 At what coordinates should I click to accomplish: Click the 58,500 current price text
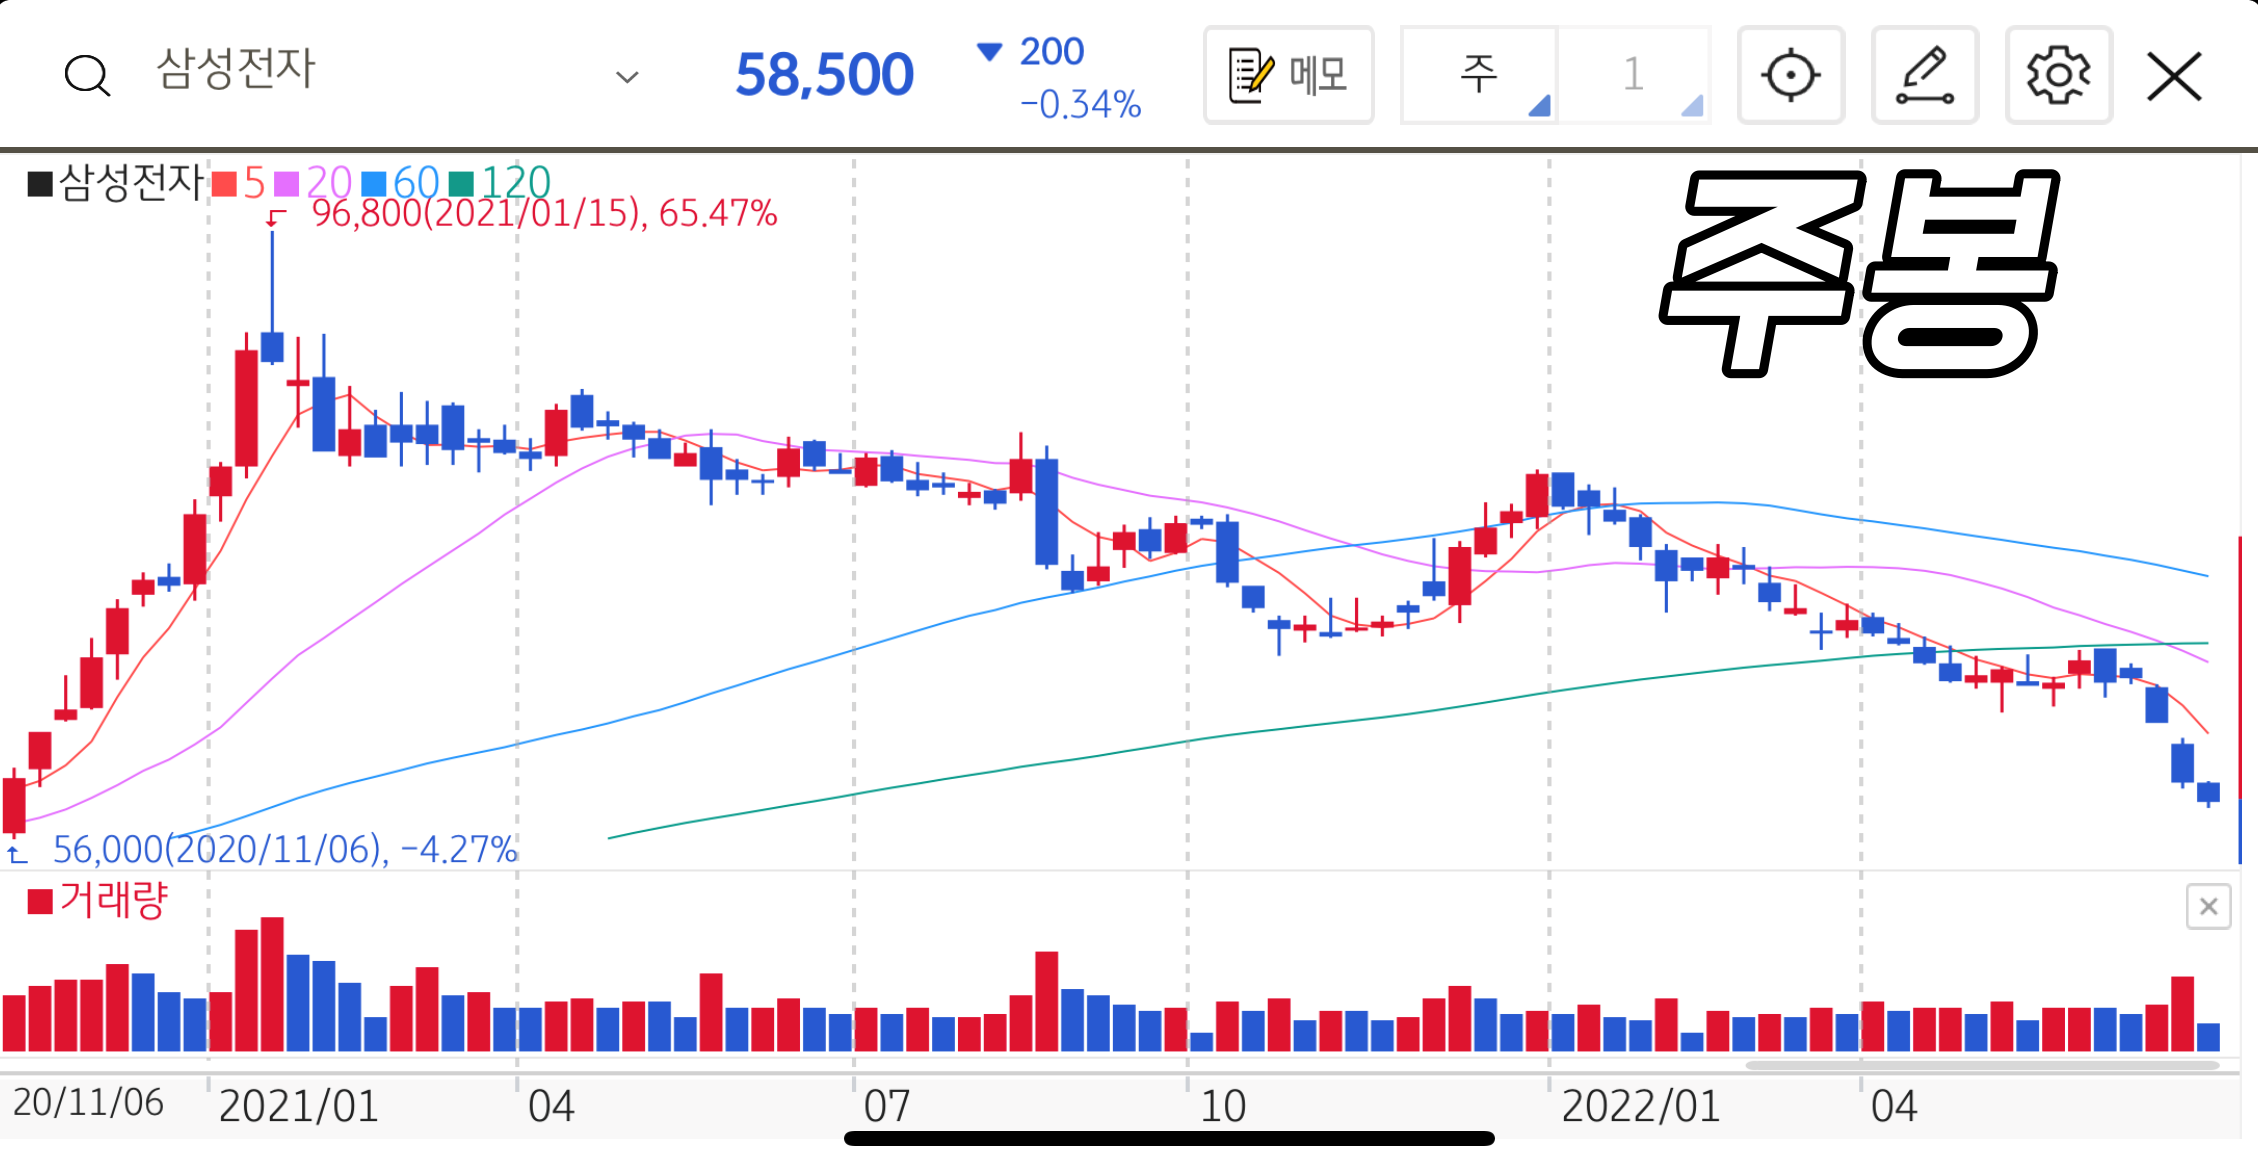[824, 75]
